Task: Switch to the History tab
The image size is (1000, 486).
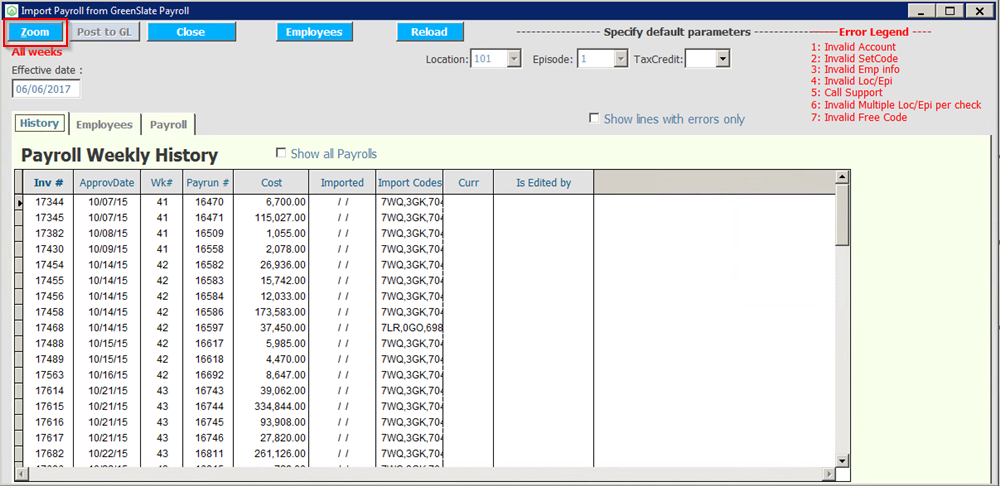Action: (39, 124)
